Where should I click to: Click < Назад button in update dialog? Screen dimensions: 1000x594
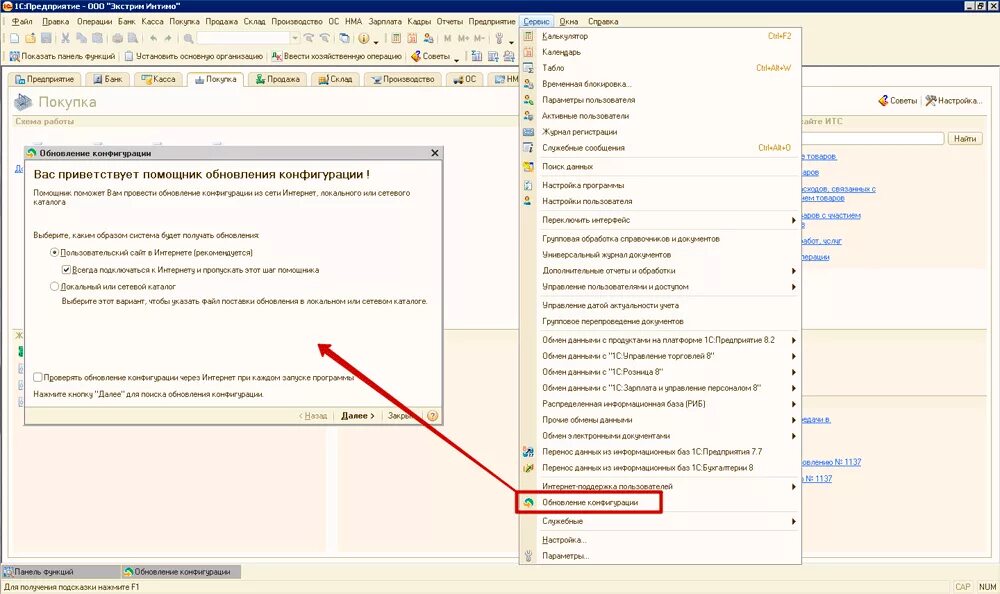tap(313, 415)
